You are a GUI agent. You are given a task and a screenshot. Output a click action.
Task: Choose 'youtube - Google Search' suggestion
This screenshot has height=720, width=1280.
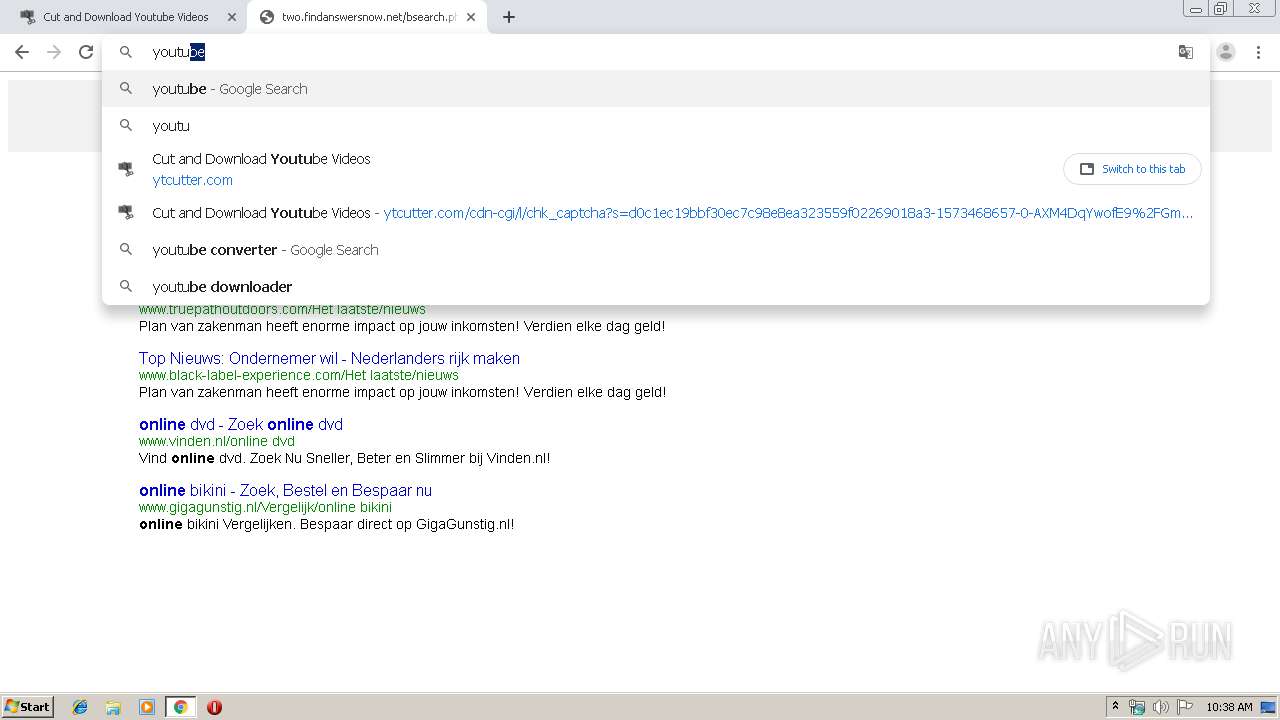[x=656, y=89]
